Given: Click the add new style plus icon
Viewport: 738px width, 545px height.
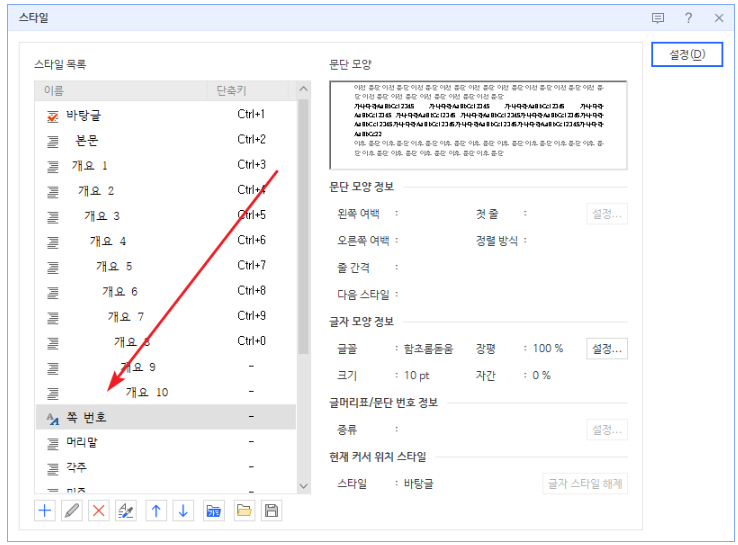Looking at the screenshot, I should click(45, 511).
